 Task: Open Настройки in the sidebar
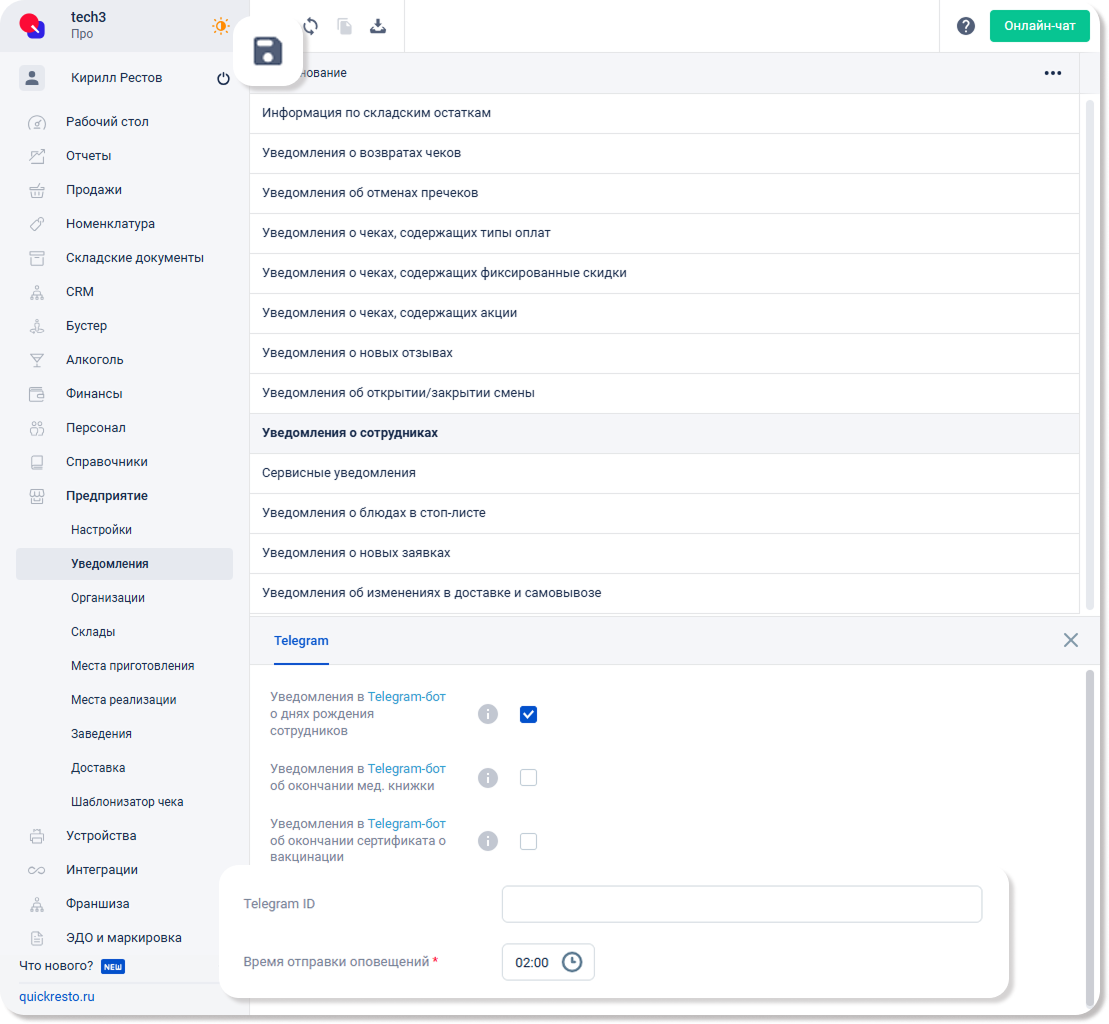click(x=101, y=530)
